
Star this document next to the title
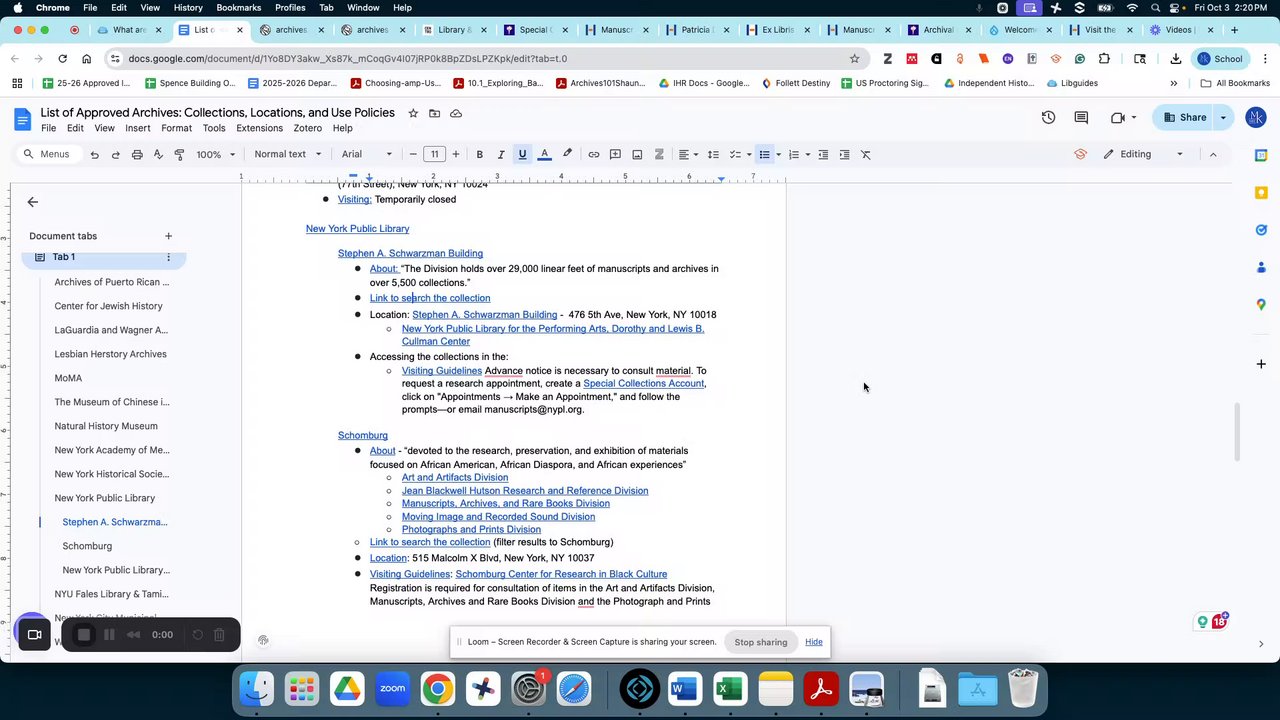pyautogui.click(x=413, y=113)
